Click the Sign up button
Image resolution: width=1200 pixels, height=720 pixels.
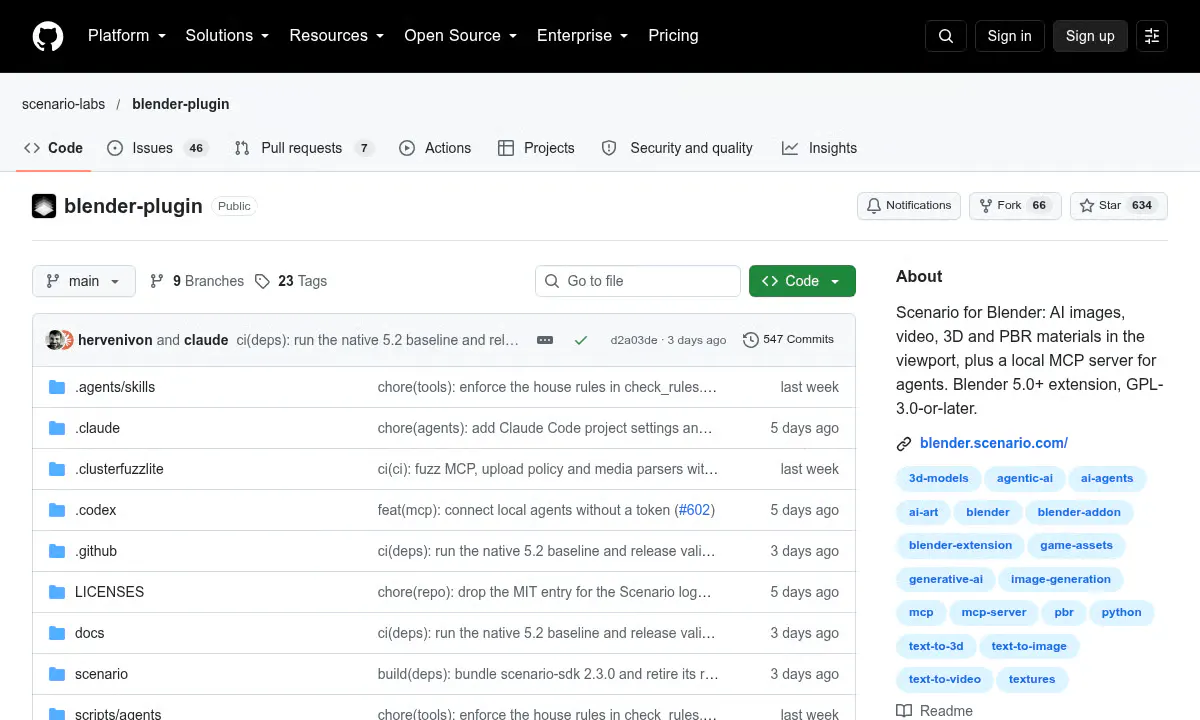pyautogui.click(x=1090, y=36)
